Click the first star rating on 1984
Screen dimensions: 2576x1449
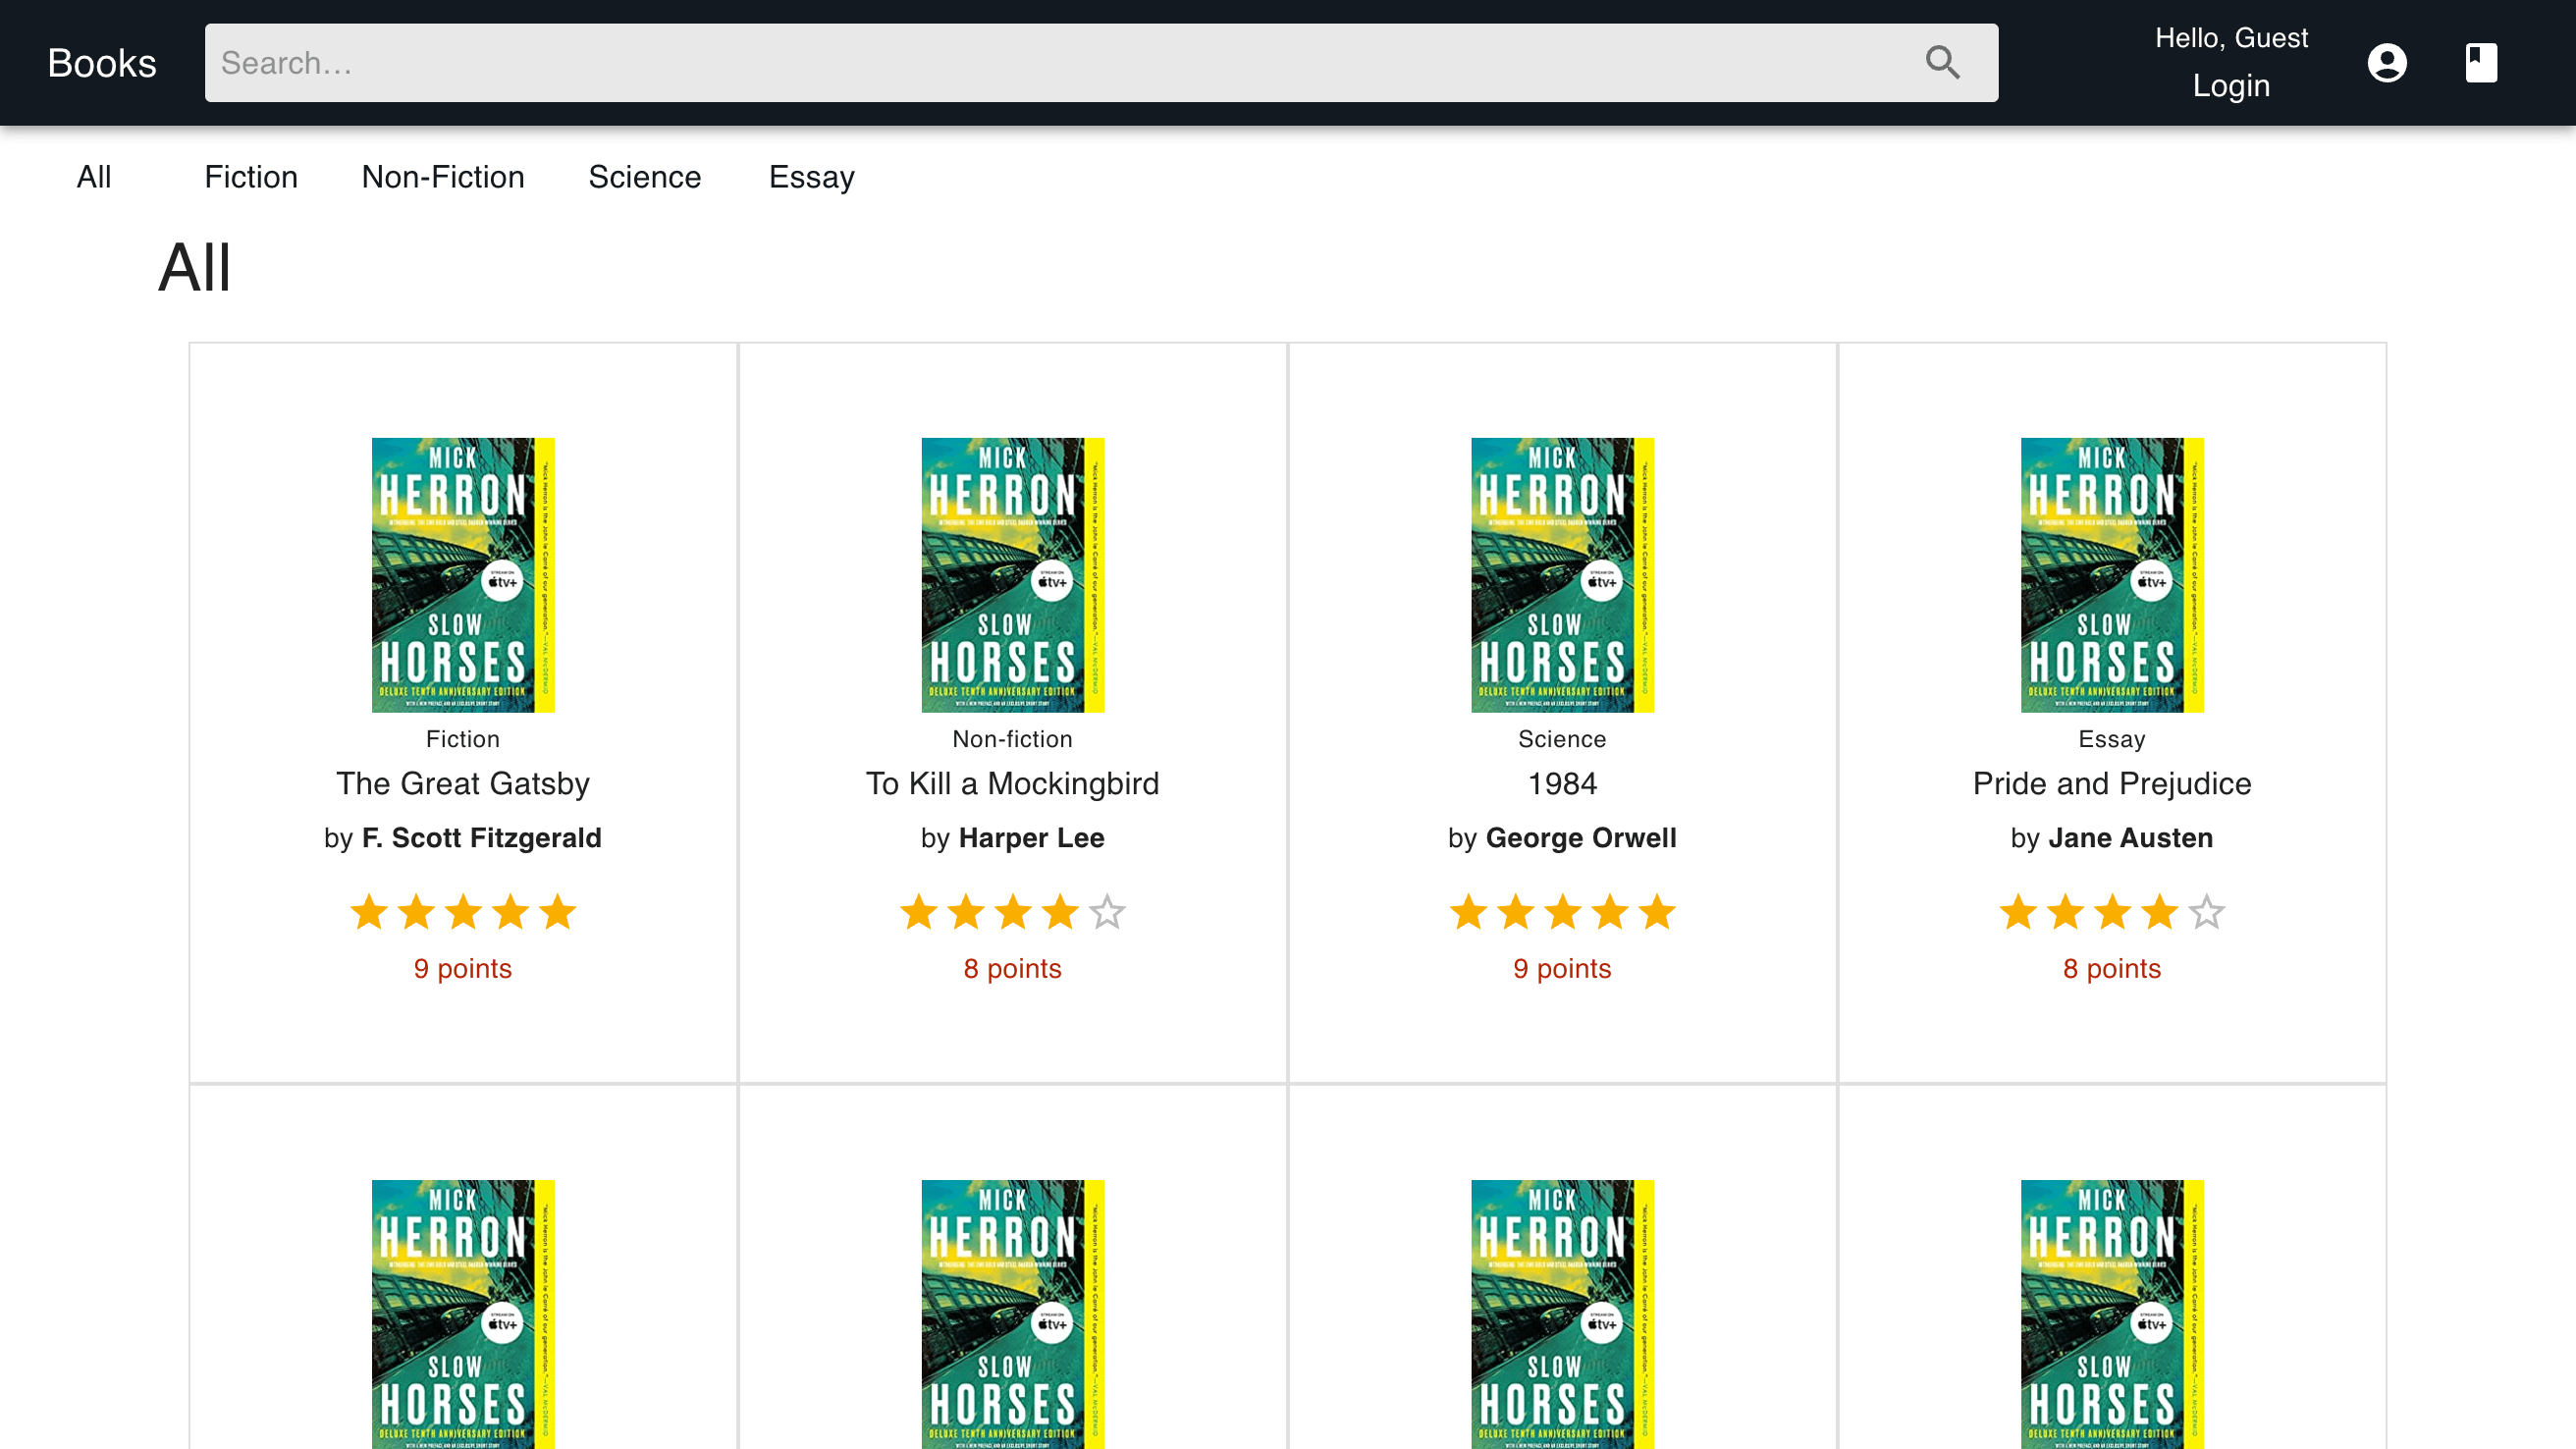(x=1469, y=911)
